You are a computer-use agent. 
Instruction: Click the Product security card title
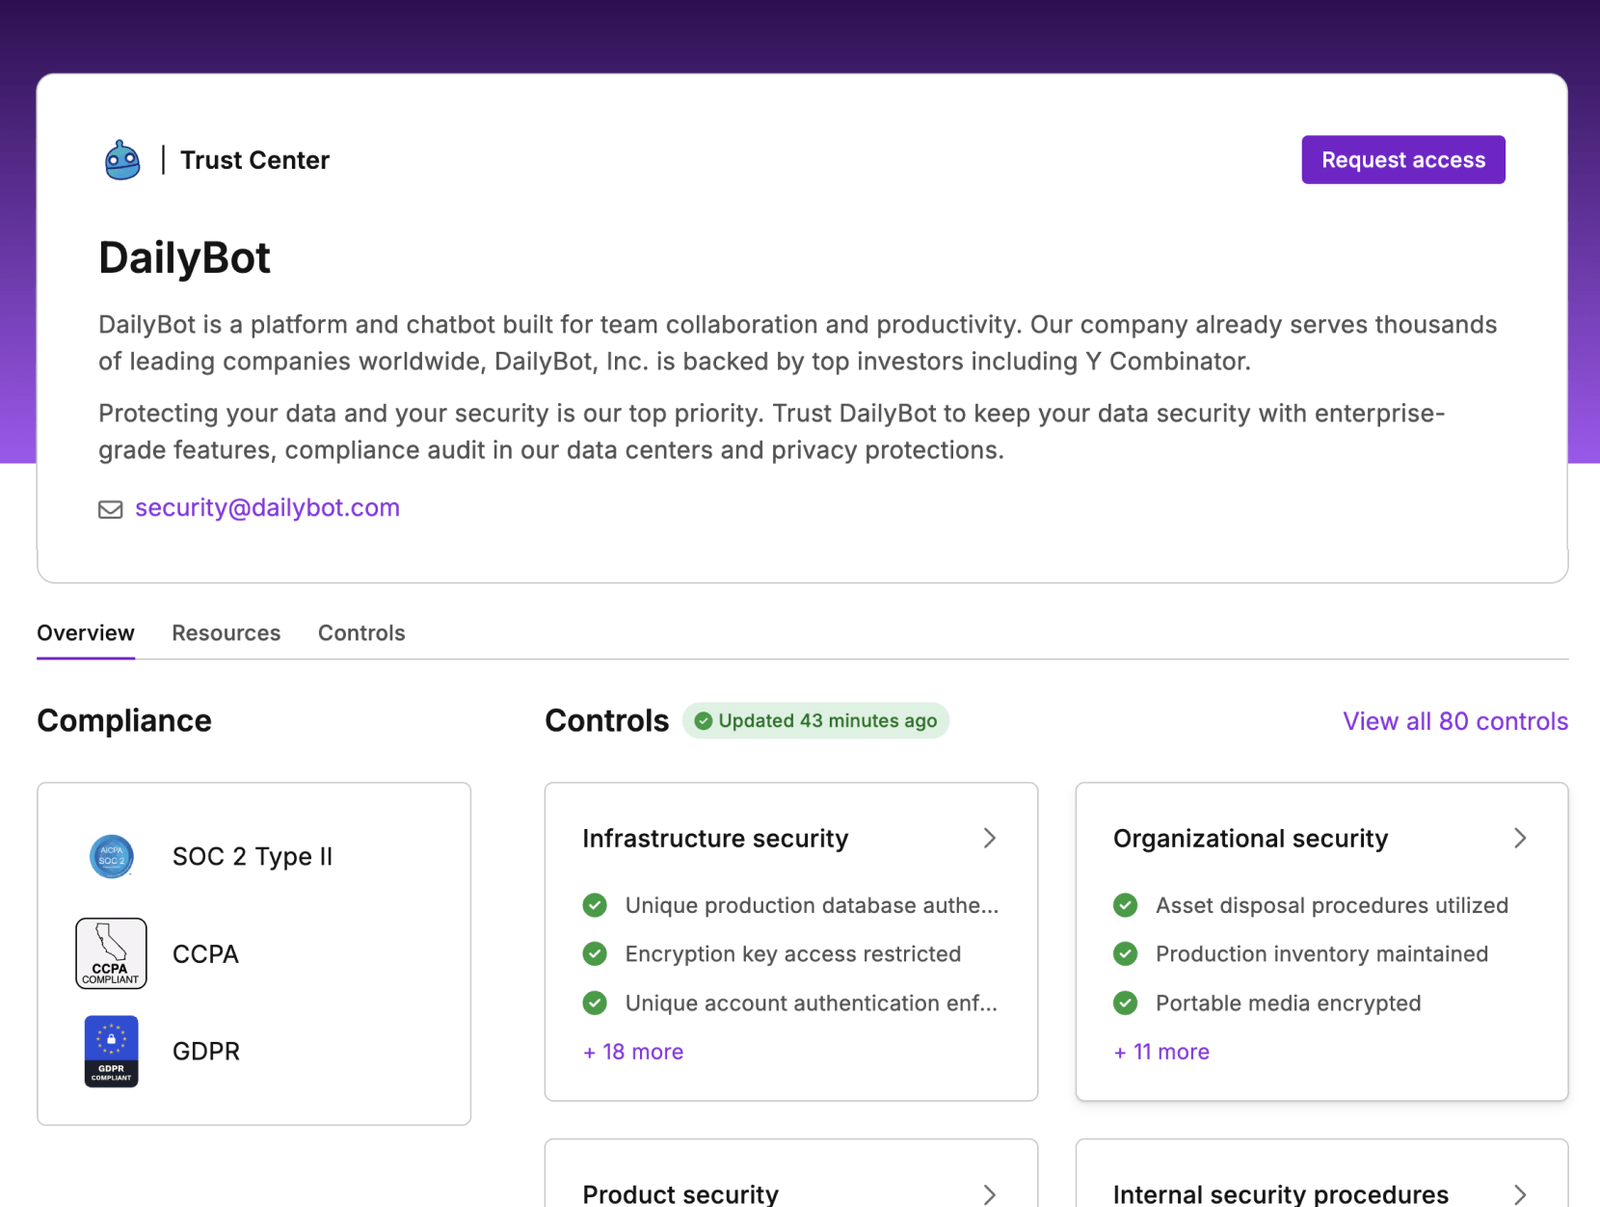coord(680,1194)
